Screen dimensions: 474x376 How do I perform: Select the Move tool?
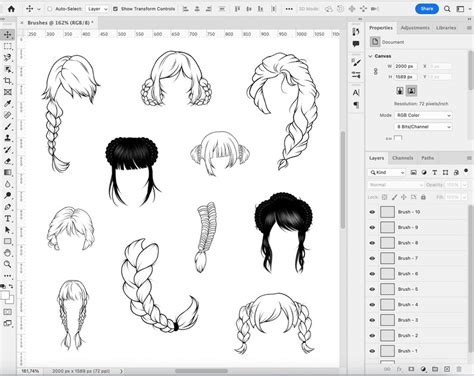click(8, 34)
